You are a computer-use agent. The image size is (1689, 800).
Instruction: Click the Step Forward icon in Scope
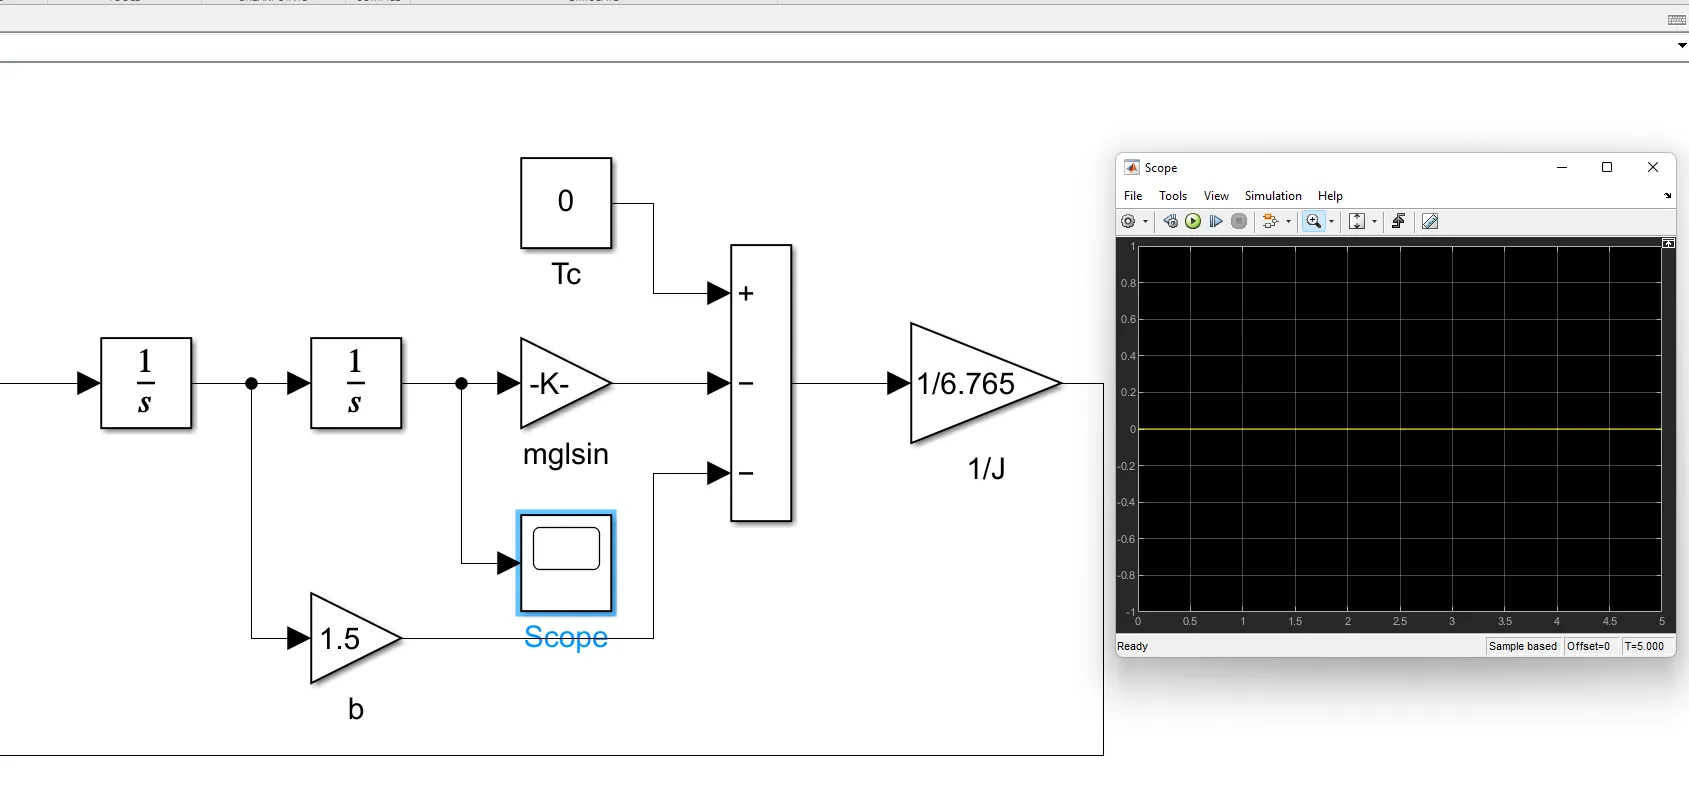point(1216,222)
